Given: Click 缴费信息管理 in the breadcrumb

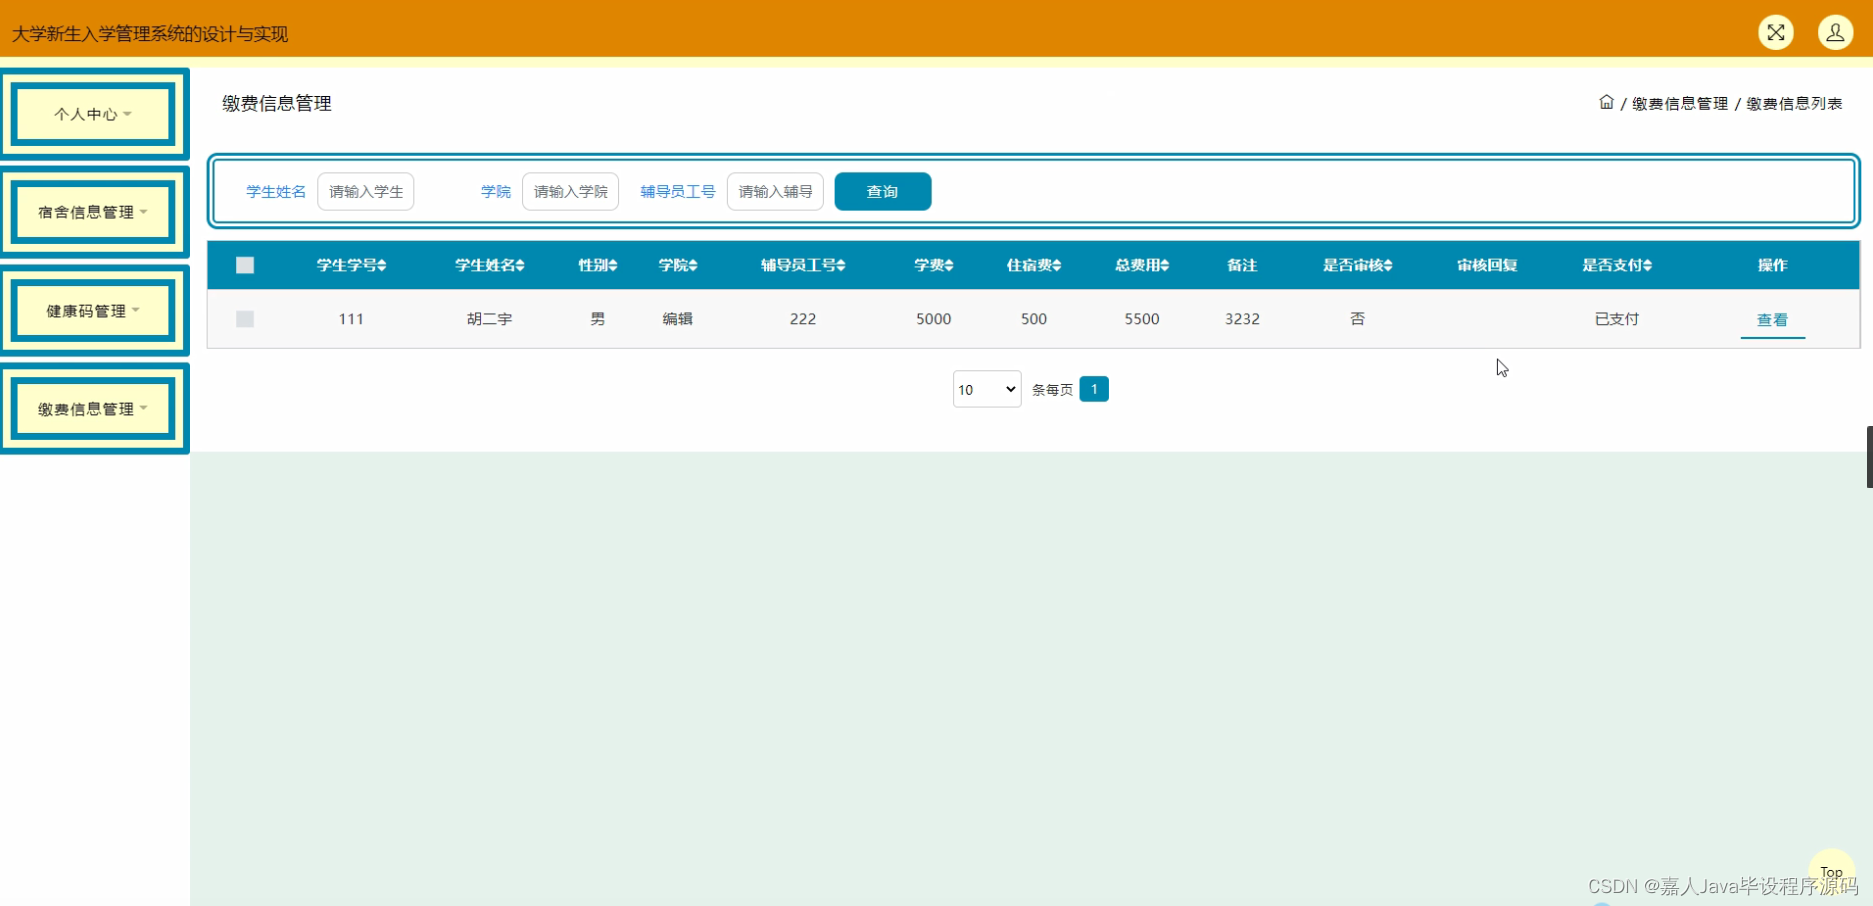Looking at the screenshot, I should click(x=1680, y=103).
